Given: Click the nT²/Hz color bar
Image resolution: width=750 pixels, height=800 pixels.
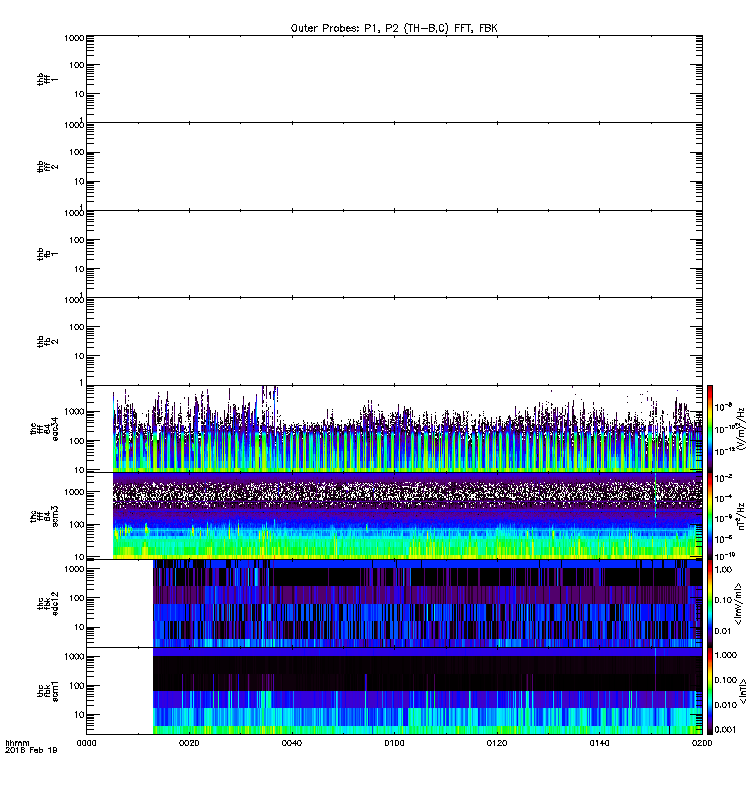Looking at the screenshot, I should (710, 515).
